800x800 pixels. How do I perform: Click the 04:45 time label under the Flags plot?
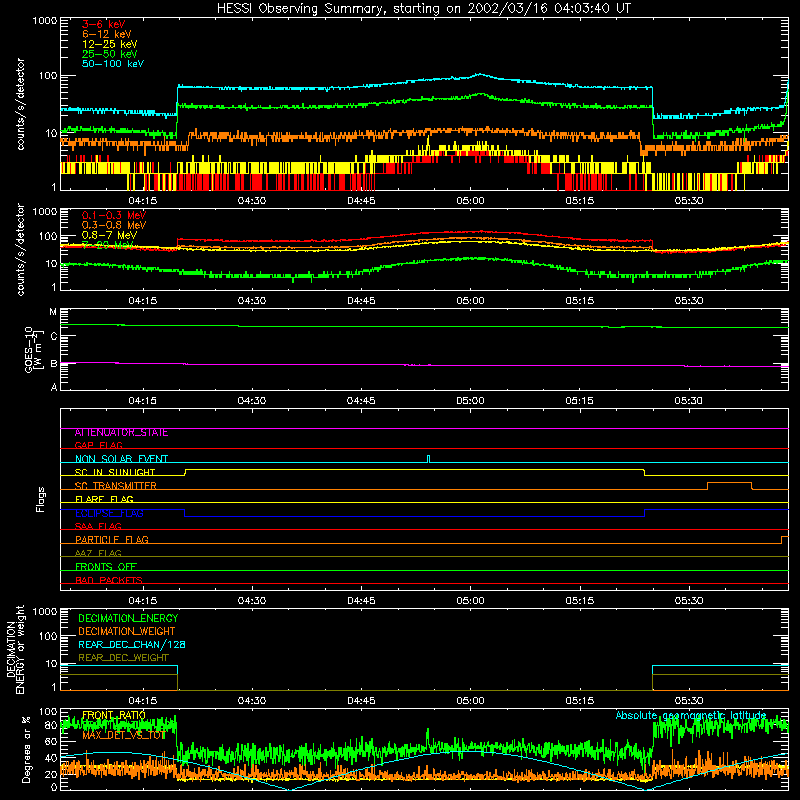point(361,601)
